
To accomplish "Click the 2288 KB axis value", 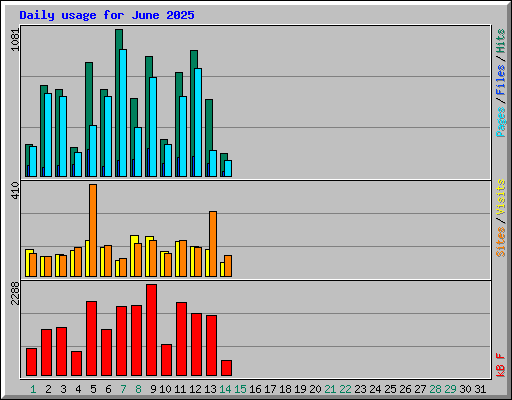I will pos(15,293).
